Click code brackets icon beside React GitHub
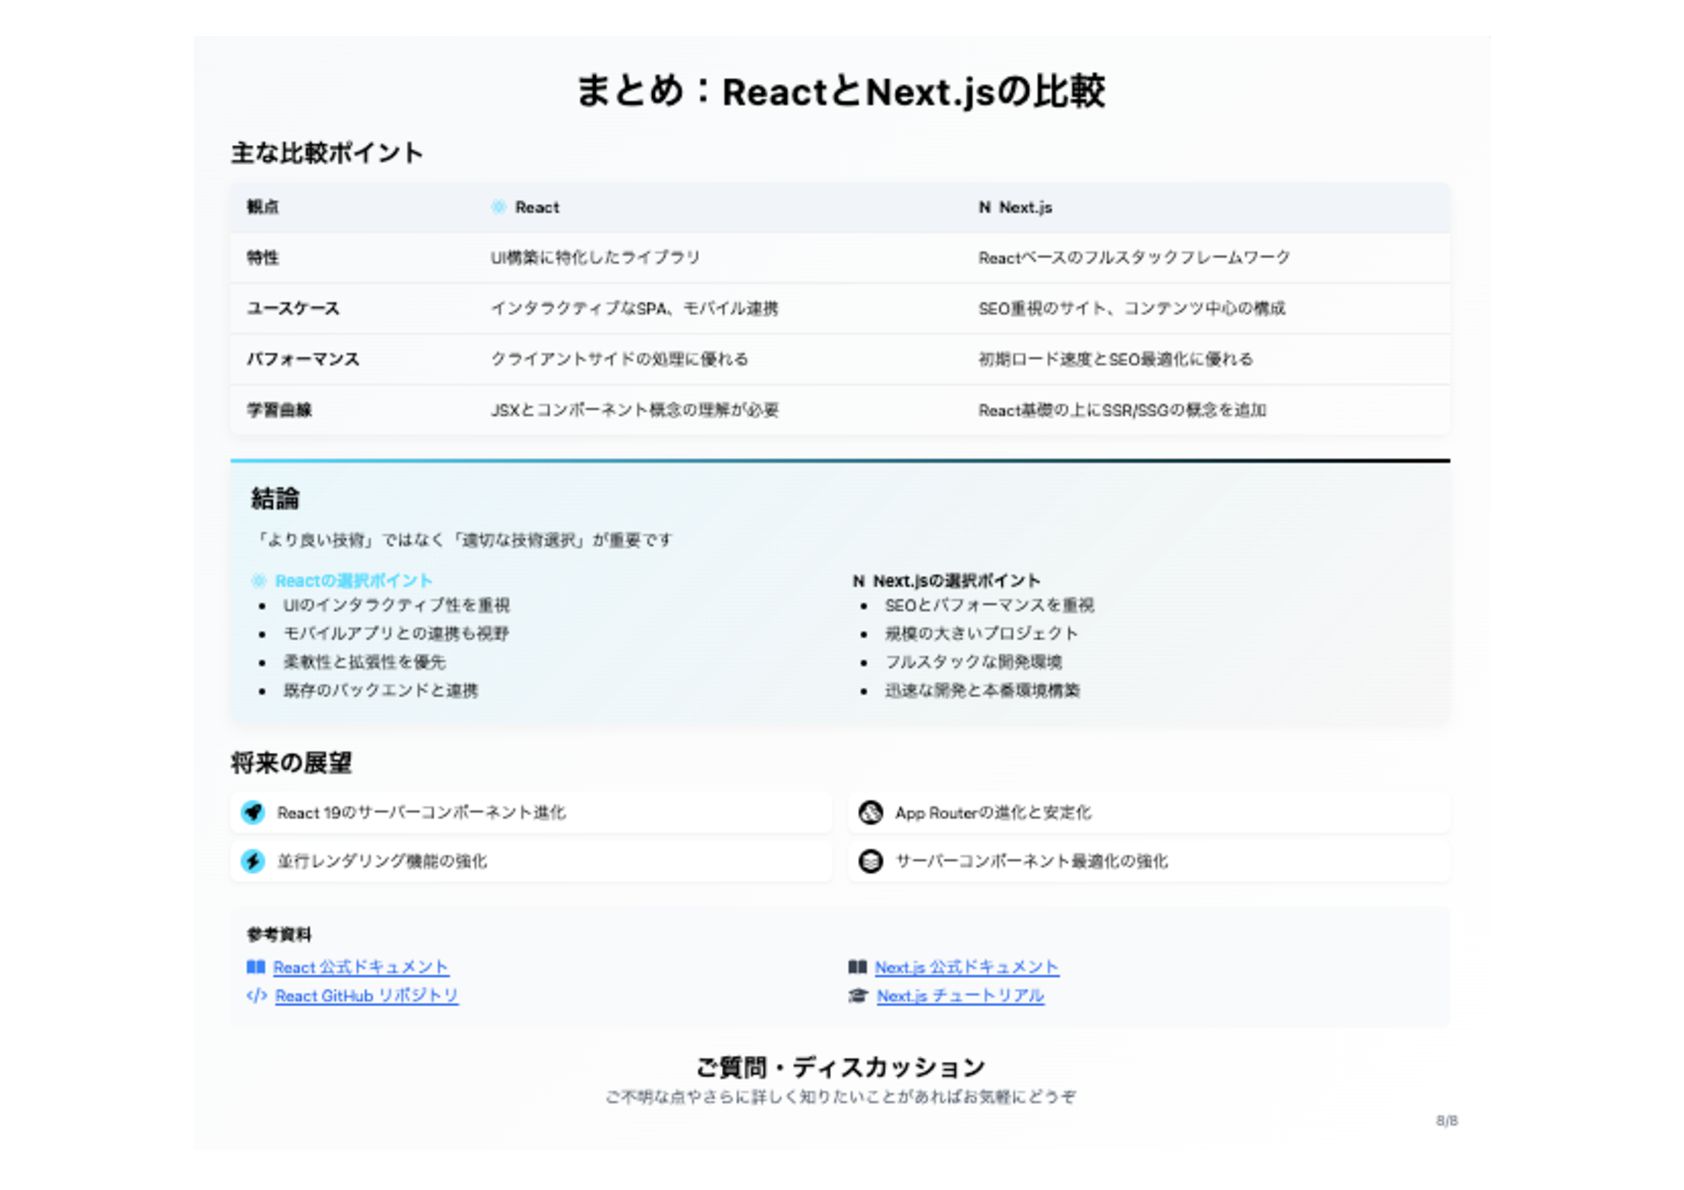 pos(257,996)
